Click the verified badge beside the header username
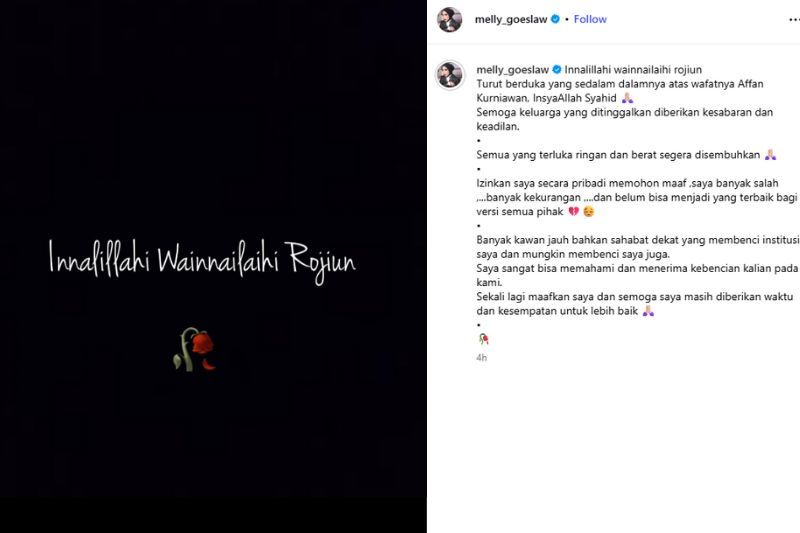The image size is (800, 533). coord(556,19)
